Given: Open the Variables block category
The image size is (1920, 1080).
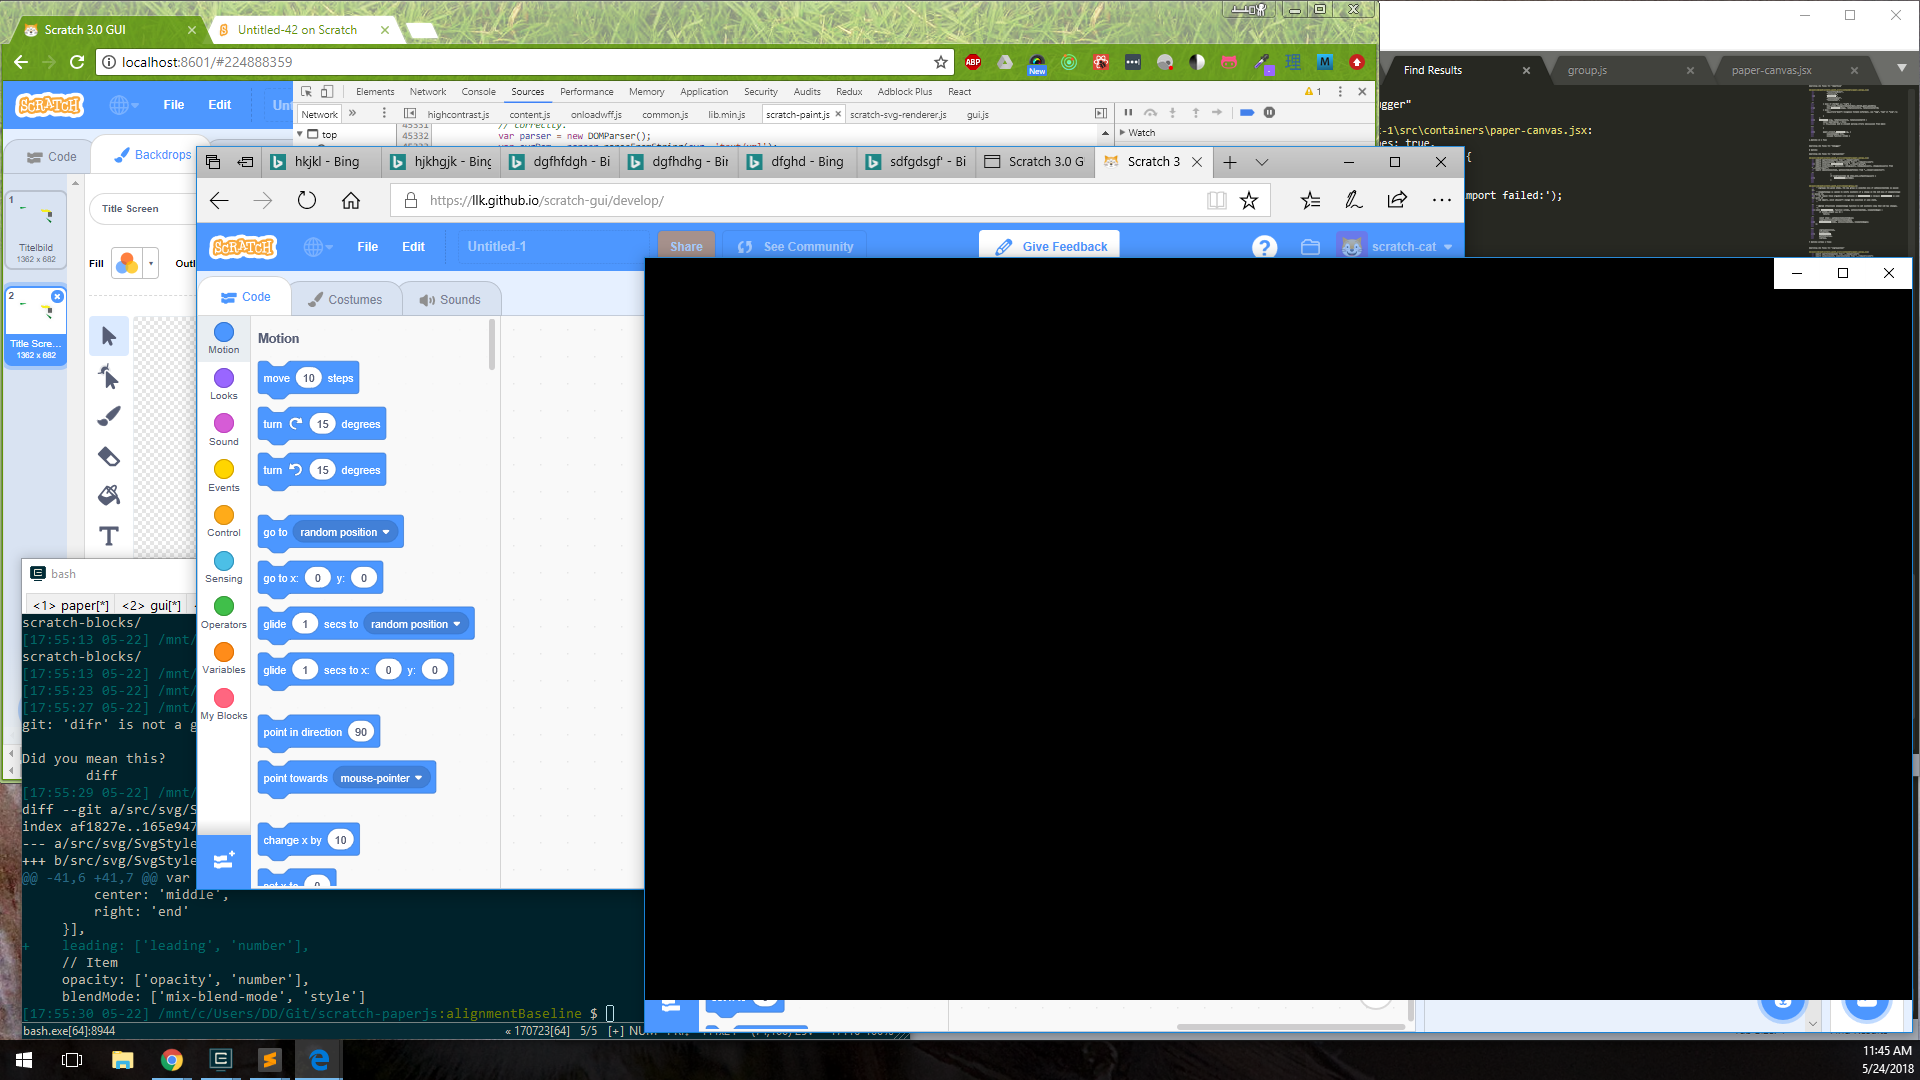Looking at the screenshot, I should coord(223,653).
